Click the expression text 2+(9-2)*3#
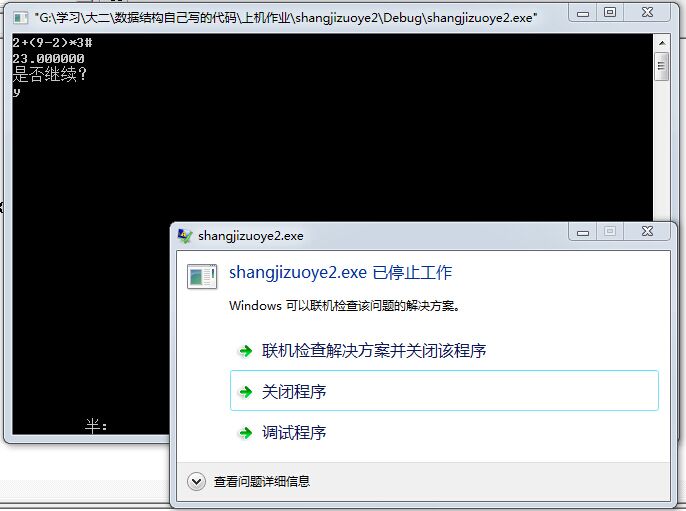The image size is (686, 511). pyautogui.click(x=52, y=42)
